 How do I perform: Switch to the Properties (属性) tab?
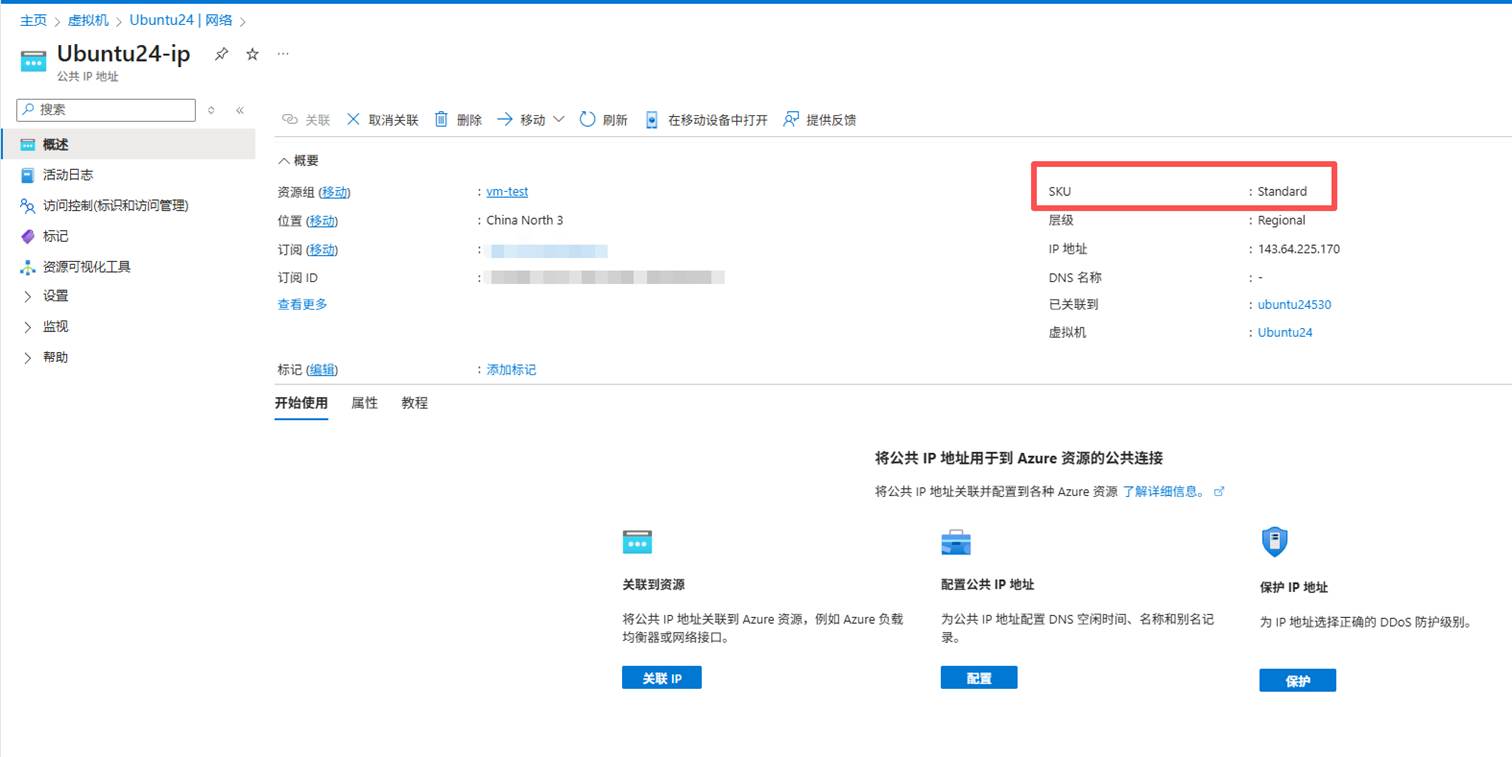tap(364, 403)
